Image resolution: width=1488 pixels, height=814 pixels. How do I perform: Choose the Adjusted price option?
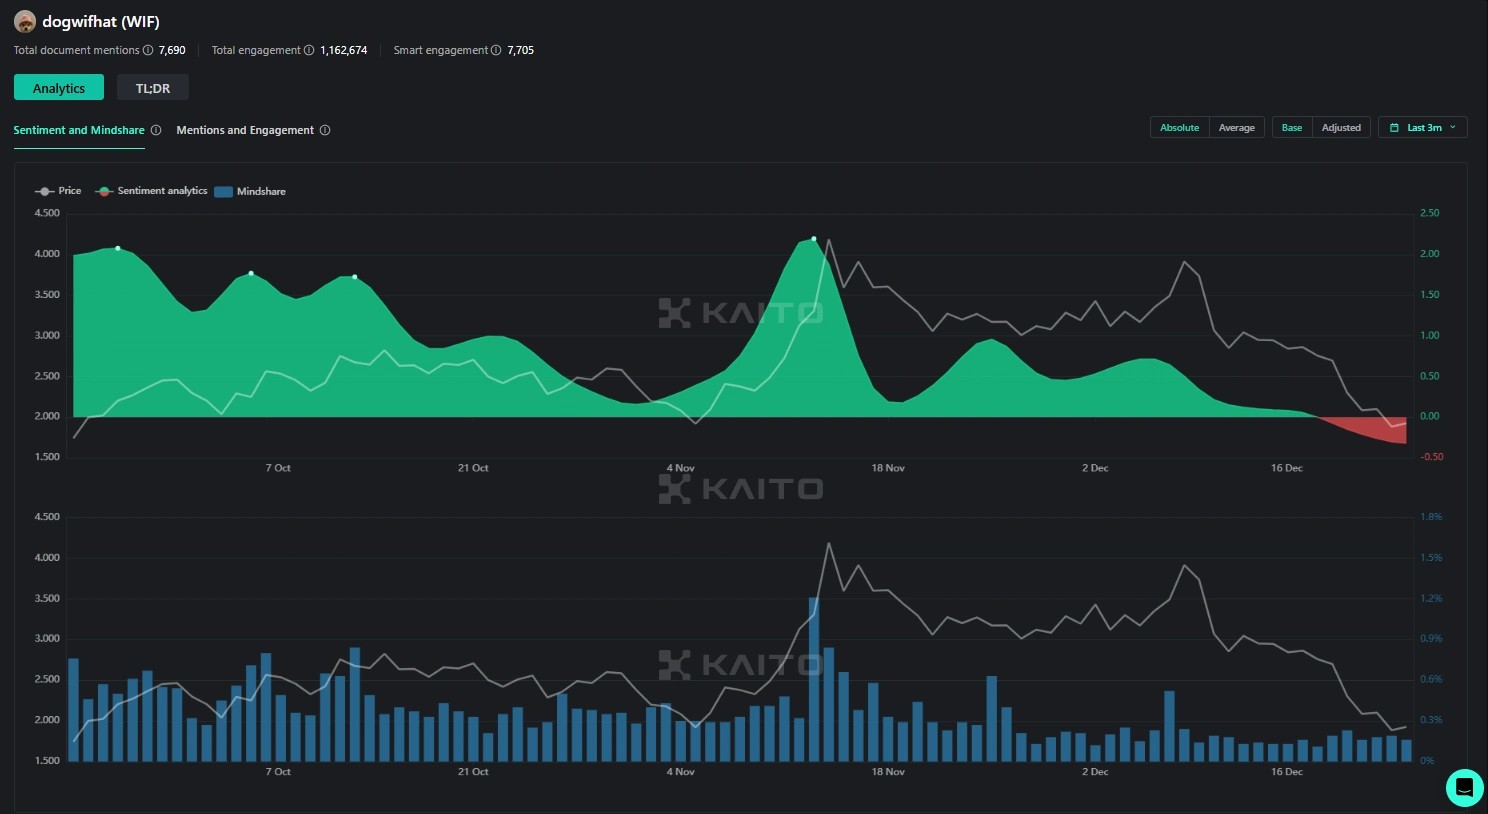pos(1341,128)
